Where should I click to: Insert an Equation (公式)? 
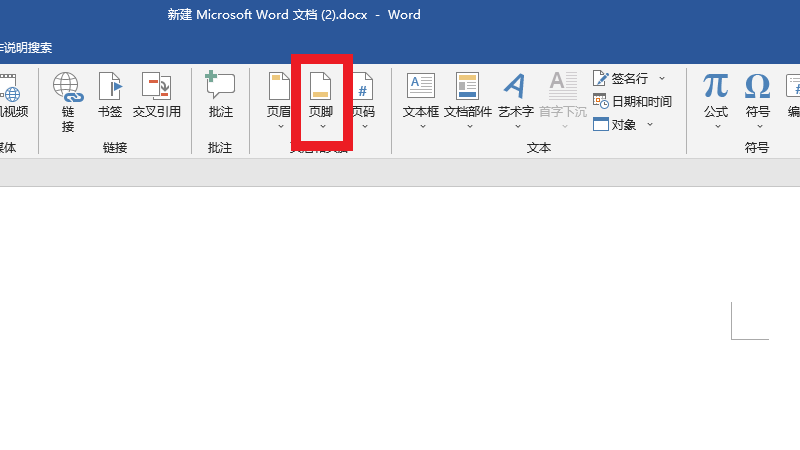coord(716,97)
